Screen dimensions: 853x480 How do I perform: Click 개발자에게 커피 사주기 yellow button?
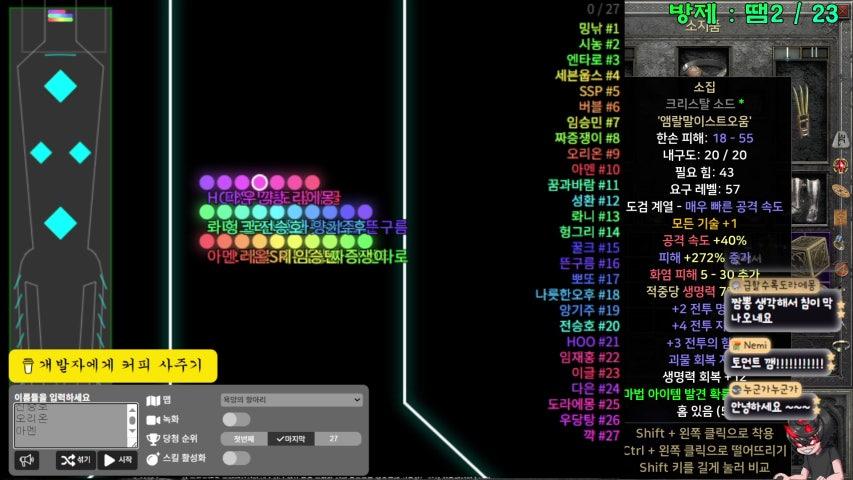113,366
